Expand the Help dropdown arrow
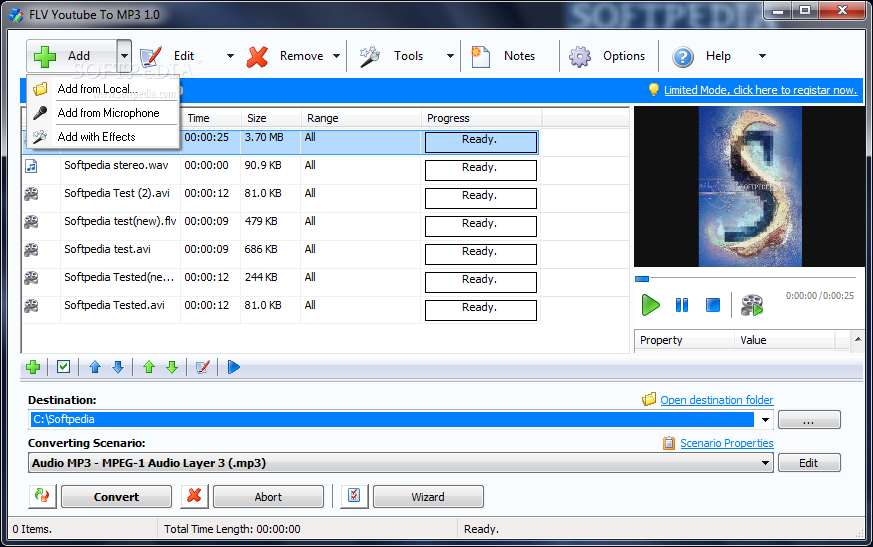873x547 pixels. [762, 56]
